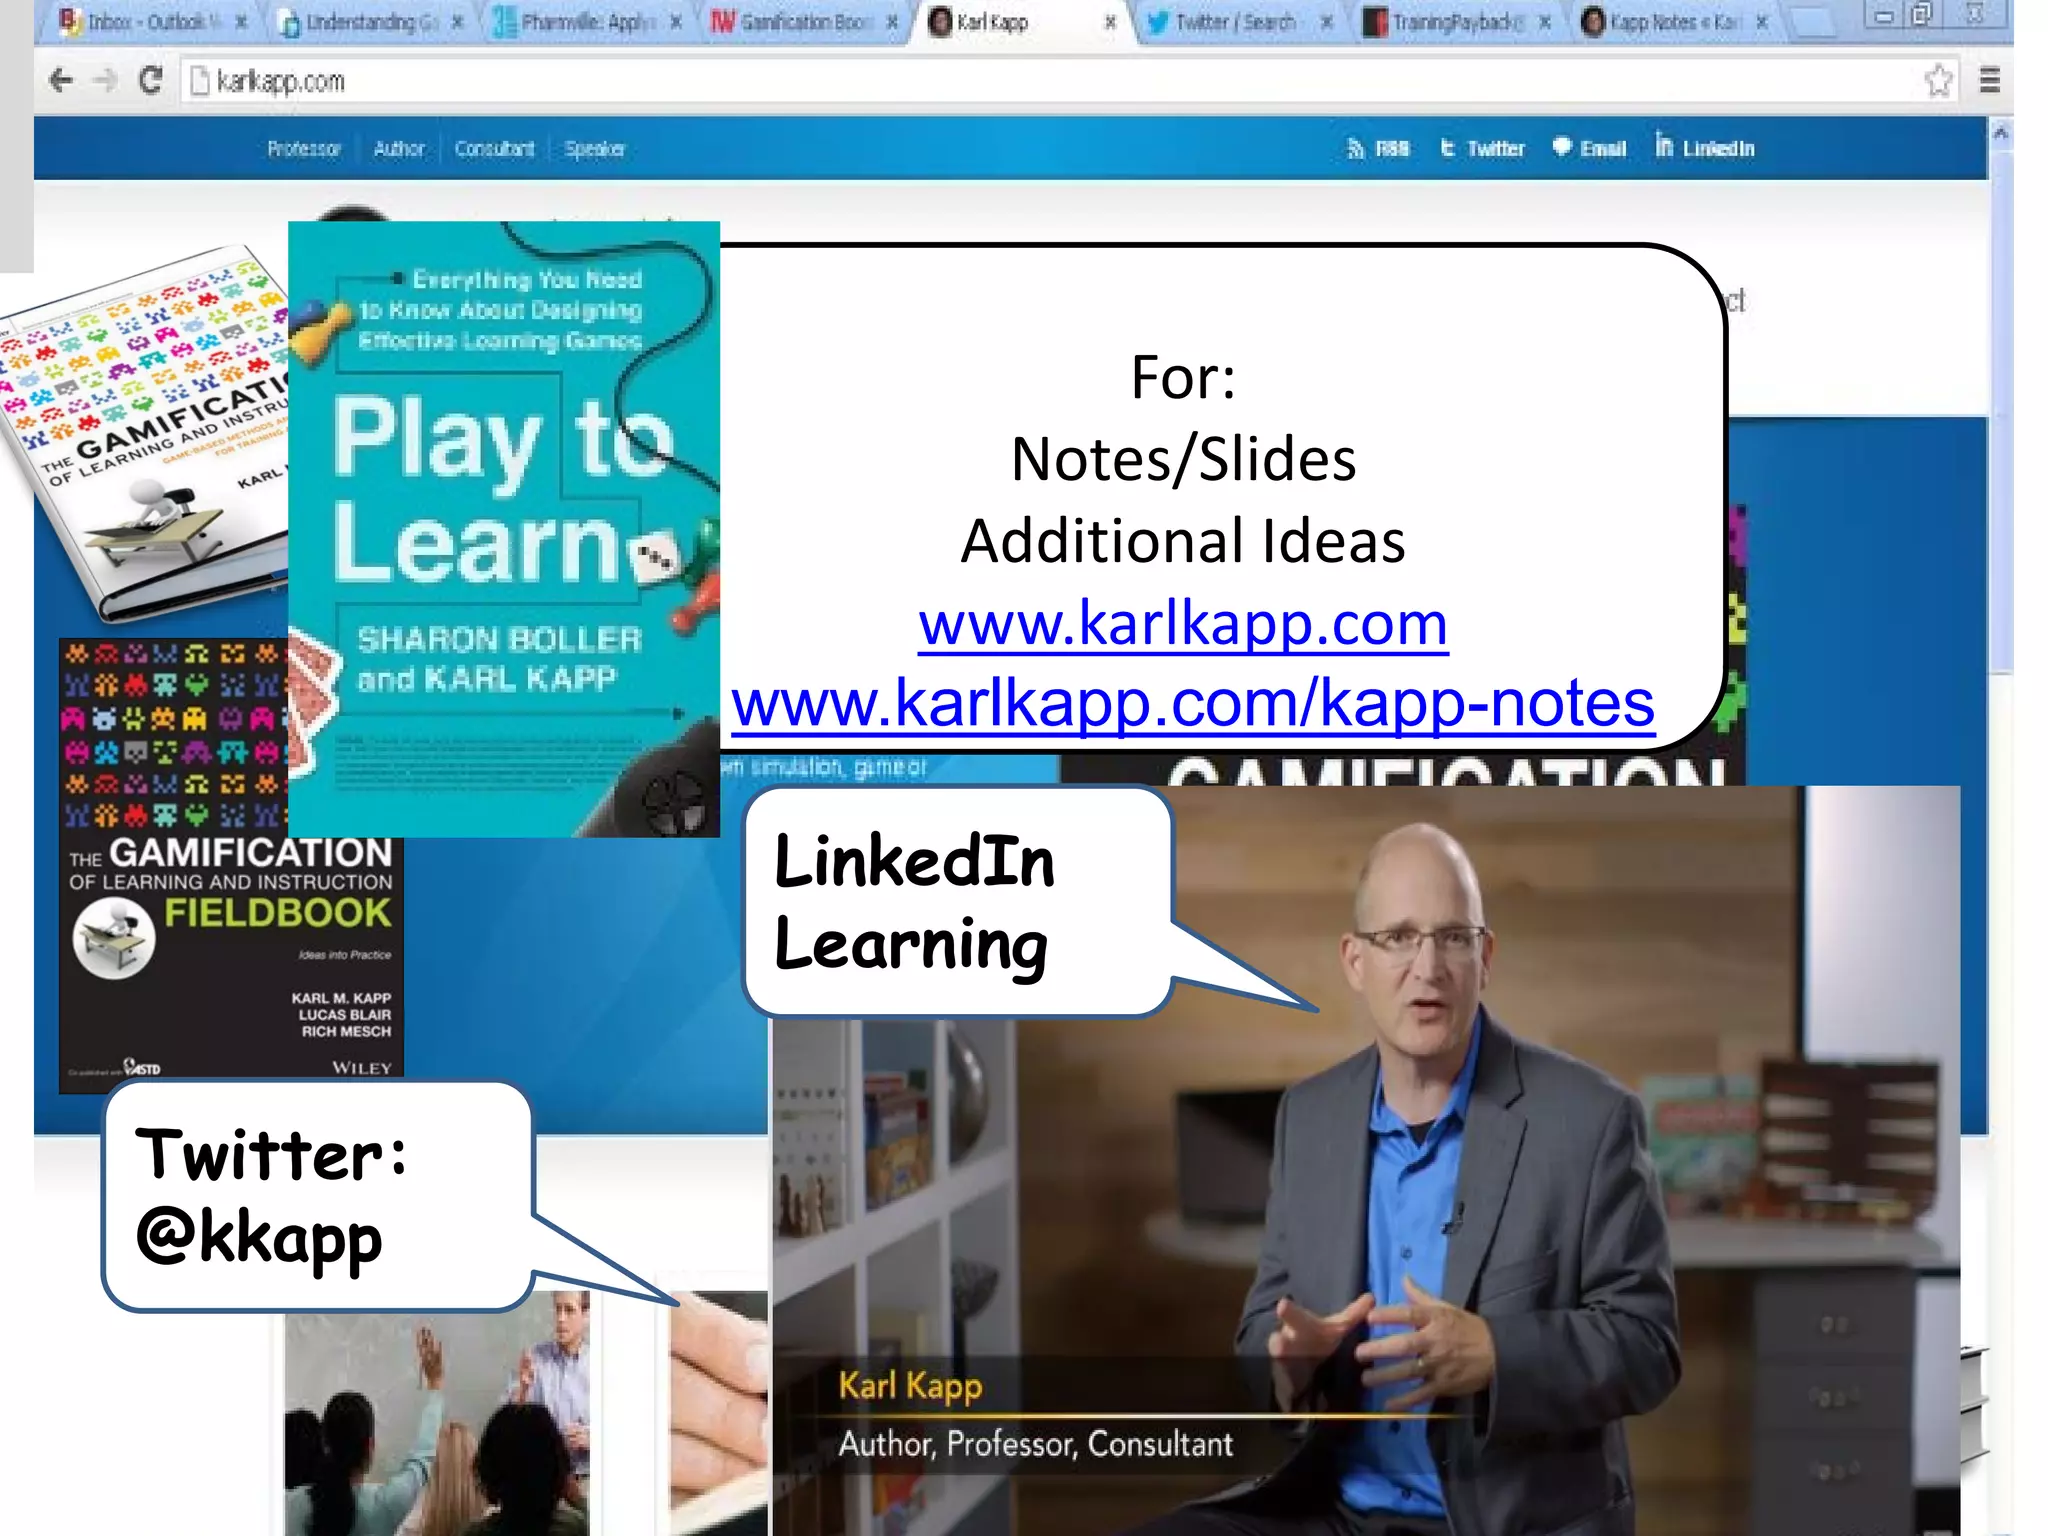
Task: Minimize the Chrome window
Action: pos(1884,16)
